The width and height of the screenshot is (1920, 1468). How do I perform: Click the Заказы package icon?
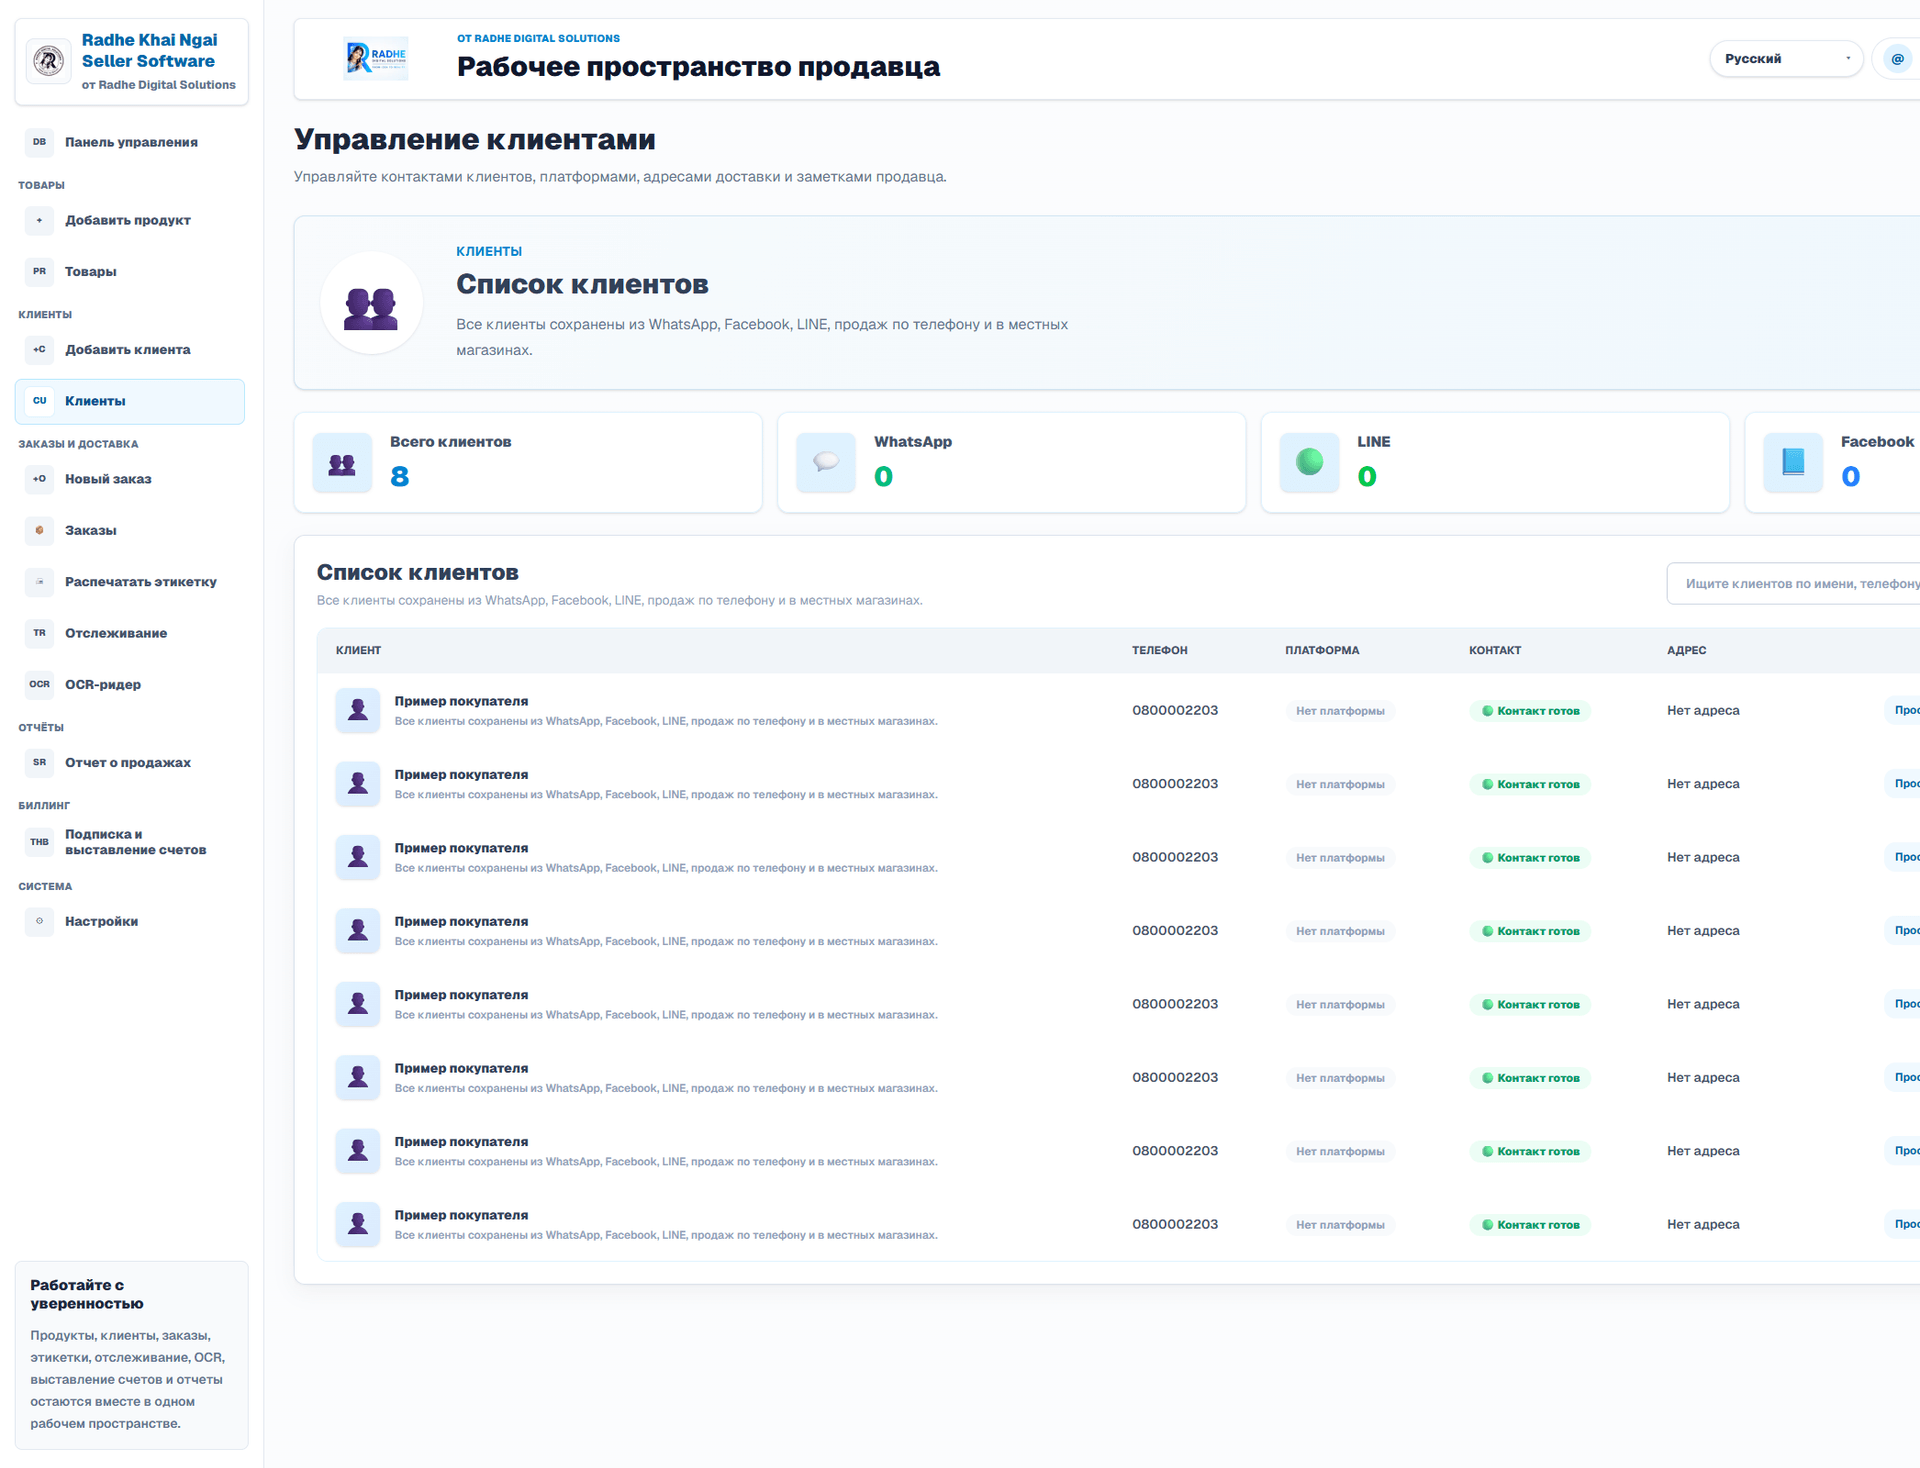click(39, 530)
